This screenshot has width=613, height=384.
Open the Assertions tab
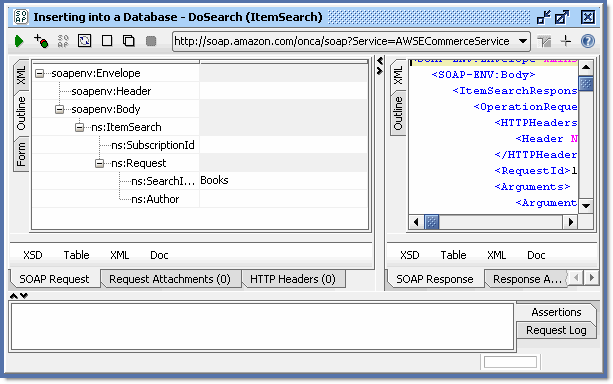point(556,312)
